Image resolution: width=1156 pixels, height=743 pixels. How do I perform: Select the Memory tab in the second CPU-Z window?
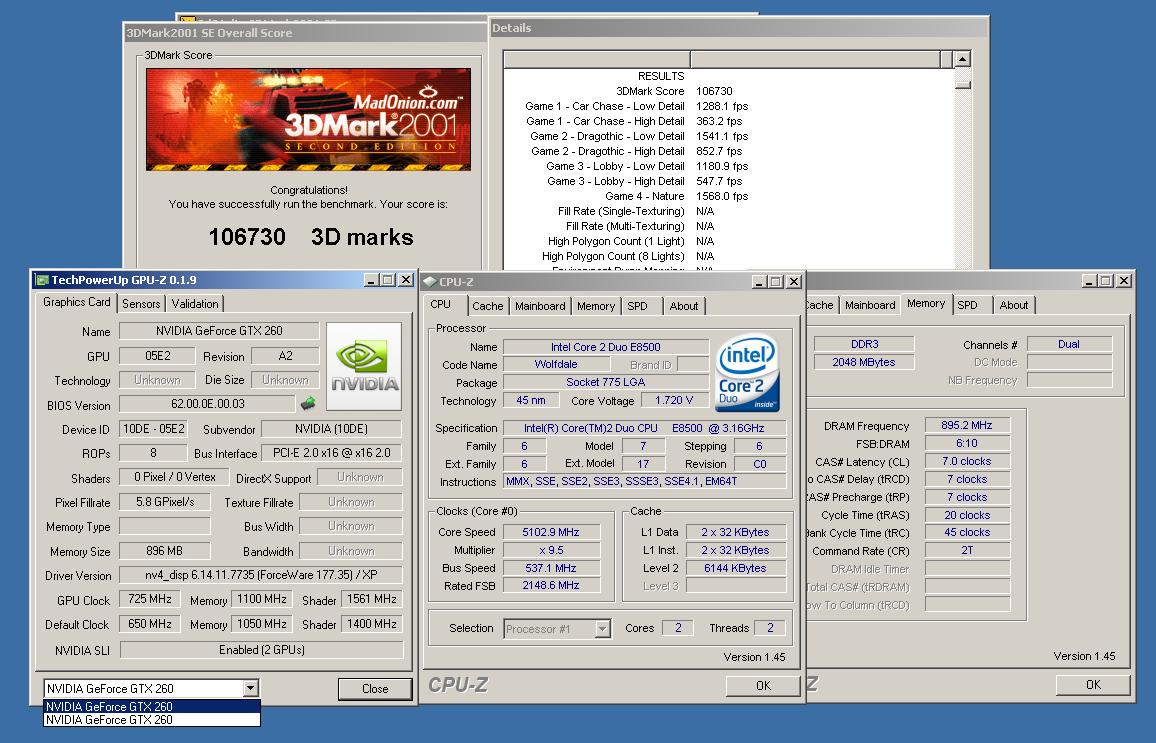(x=926, y=304)
